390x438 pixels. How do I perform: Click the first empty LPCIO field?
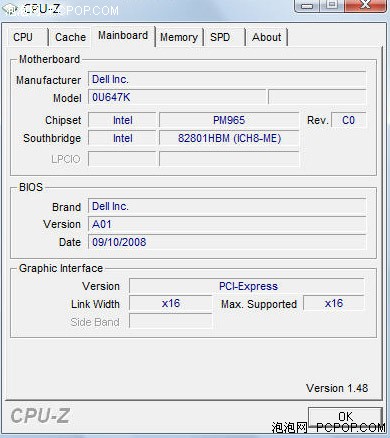tap(122, 159)
